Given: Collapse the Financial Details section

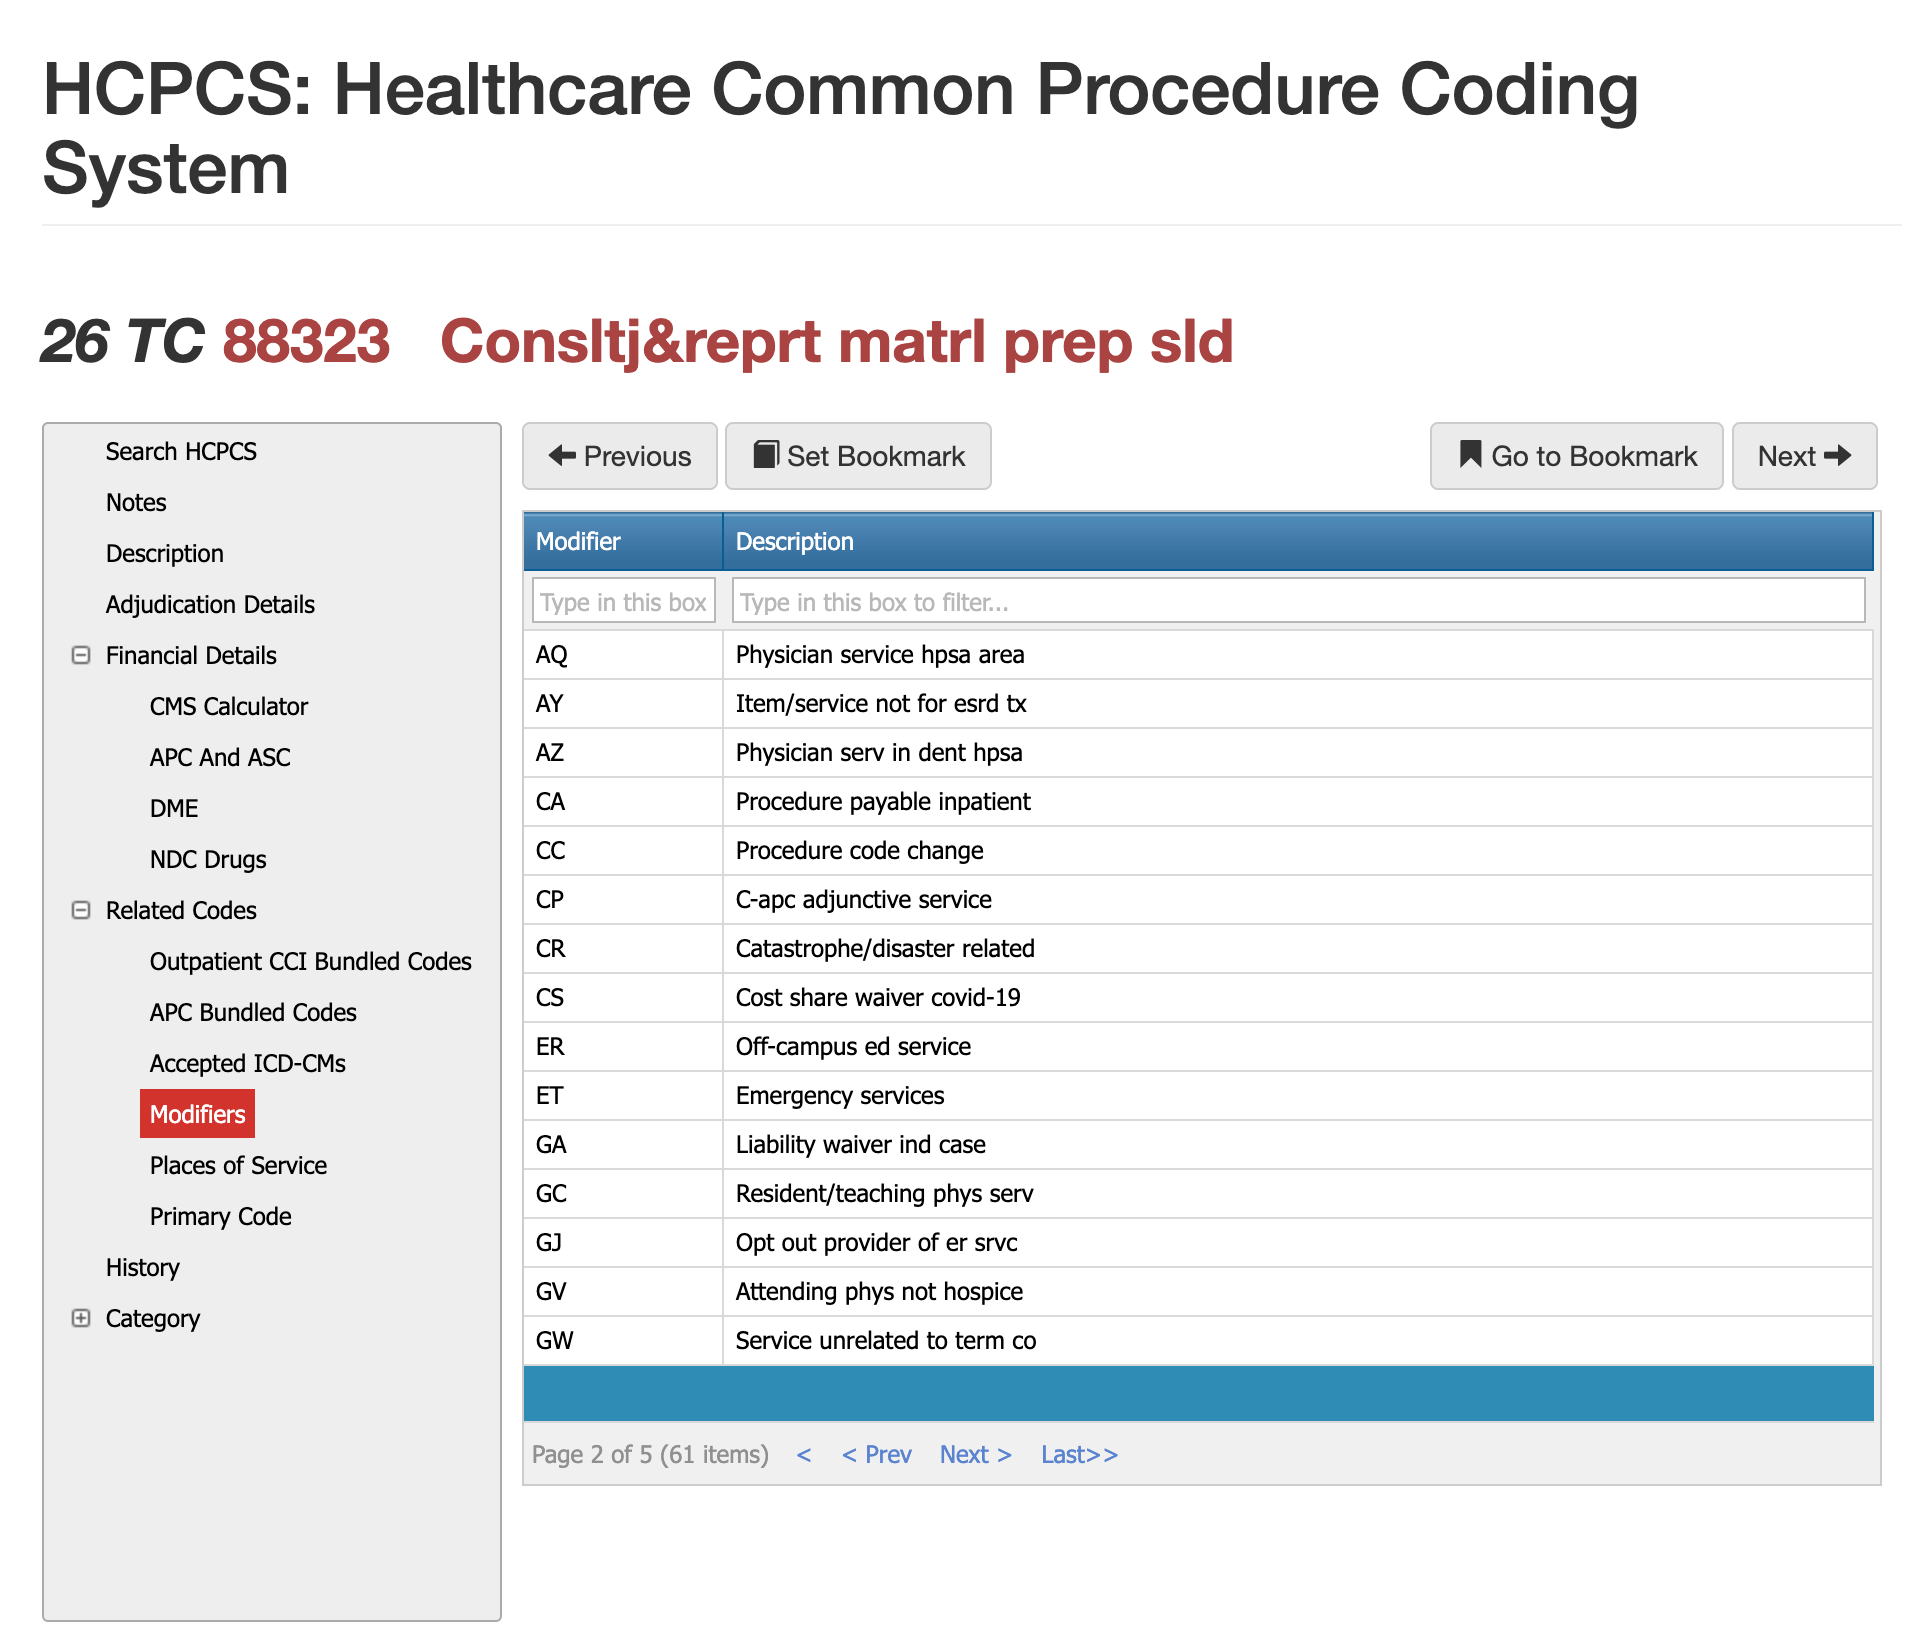Looking at the screenshot, I should click(81, 655).
